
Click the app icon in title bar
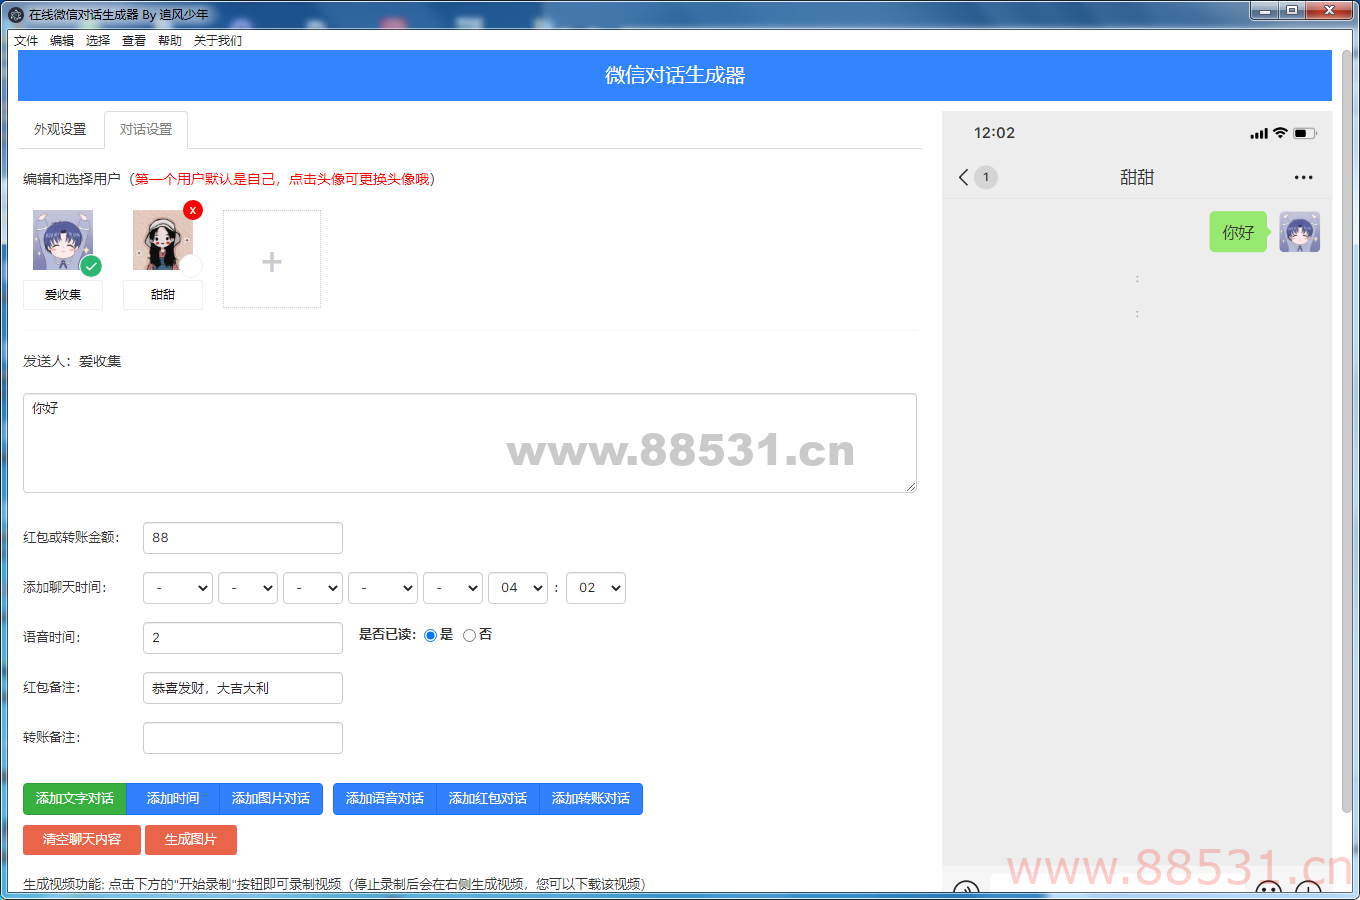click(16, 14)
